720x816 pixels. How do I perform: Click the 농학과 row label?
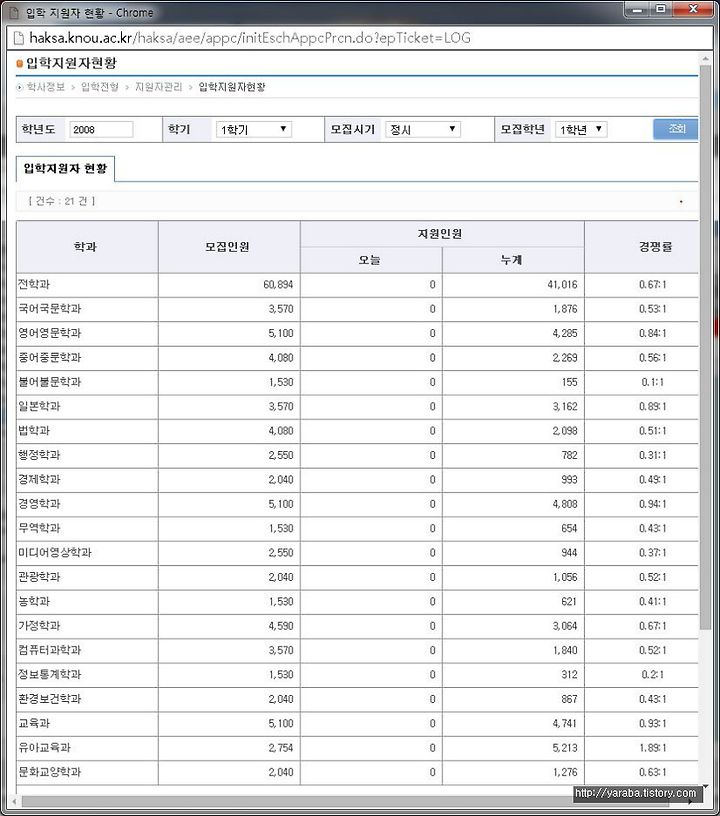coord(34,602)
